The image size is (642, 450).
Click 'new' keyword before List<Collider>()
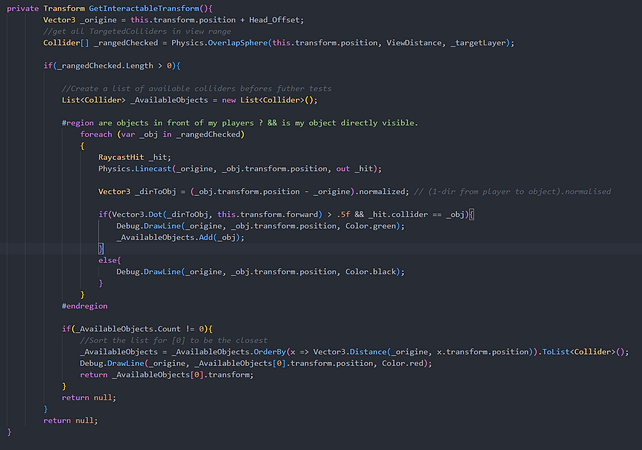point(229,100)
